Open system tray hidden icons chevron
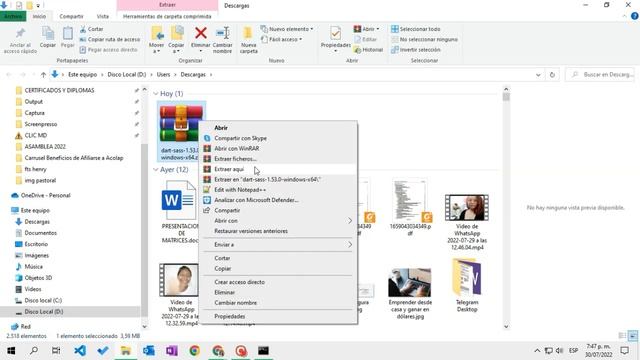Image resolution: width=640 pixels, height=360 pixels. [x=537, y=351]
